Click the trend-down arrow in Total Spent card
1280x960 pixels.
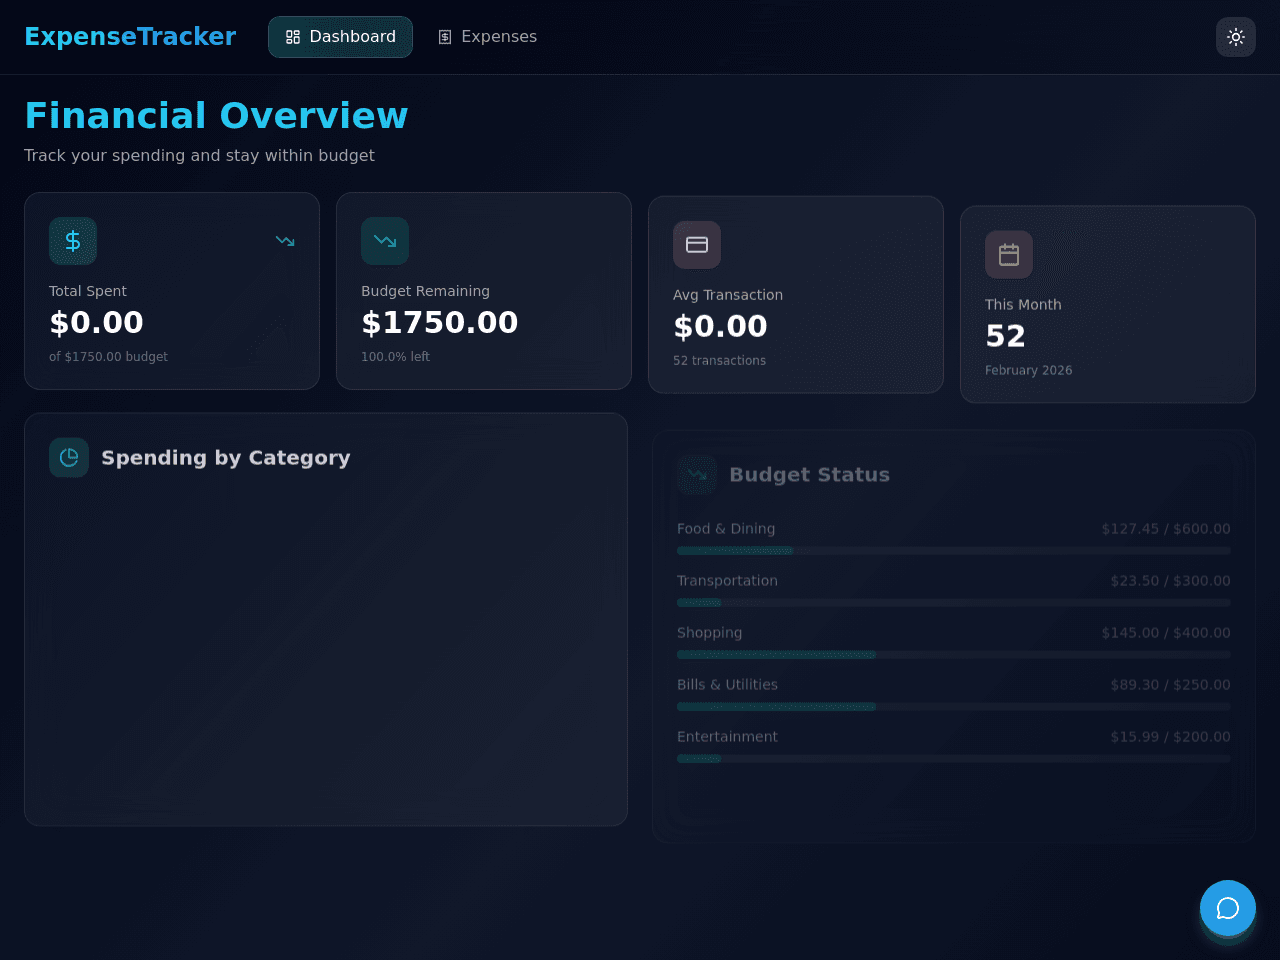coord(285,241)
